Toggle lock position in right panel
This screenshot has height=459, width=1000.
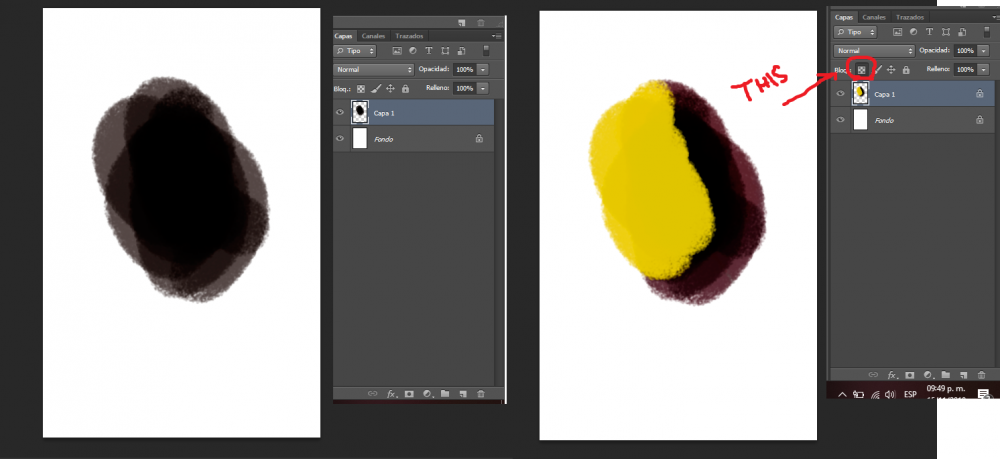[891, 70]
